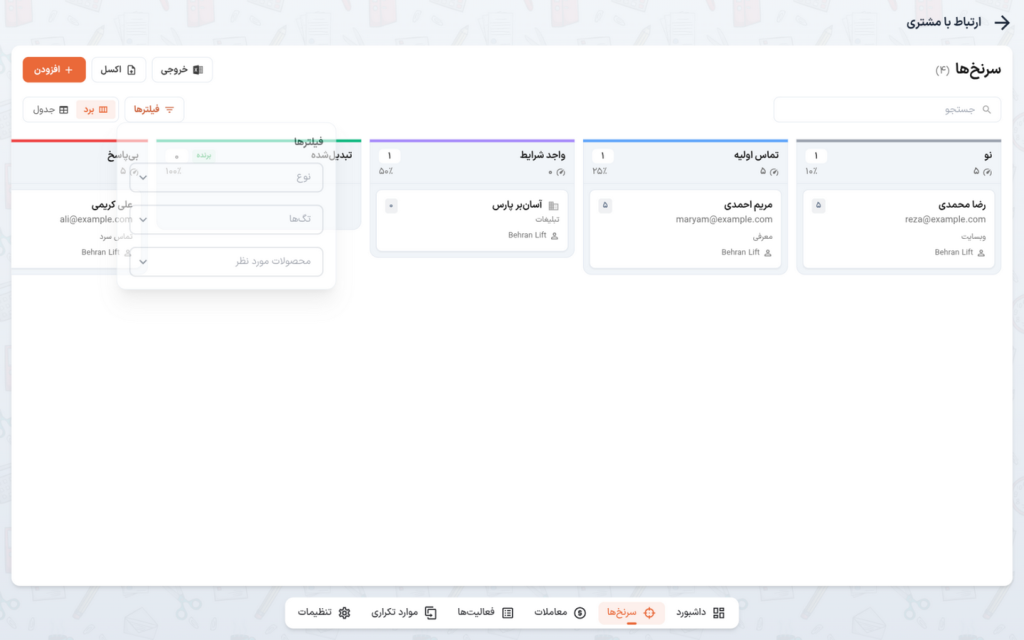Click score badge on مریم احمدی card
The height and width of the screenshot is (640, 1024).
click(605, 205)
